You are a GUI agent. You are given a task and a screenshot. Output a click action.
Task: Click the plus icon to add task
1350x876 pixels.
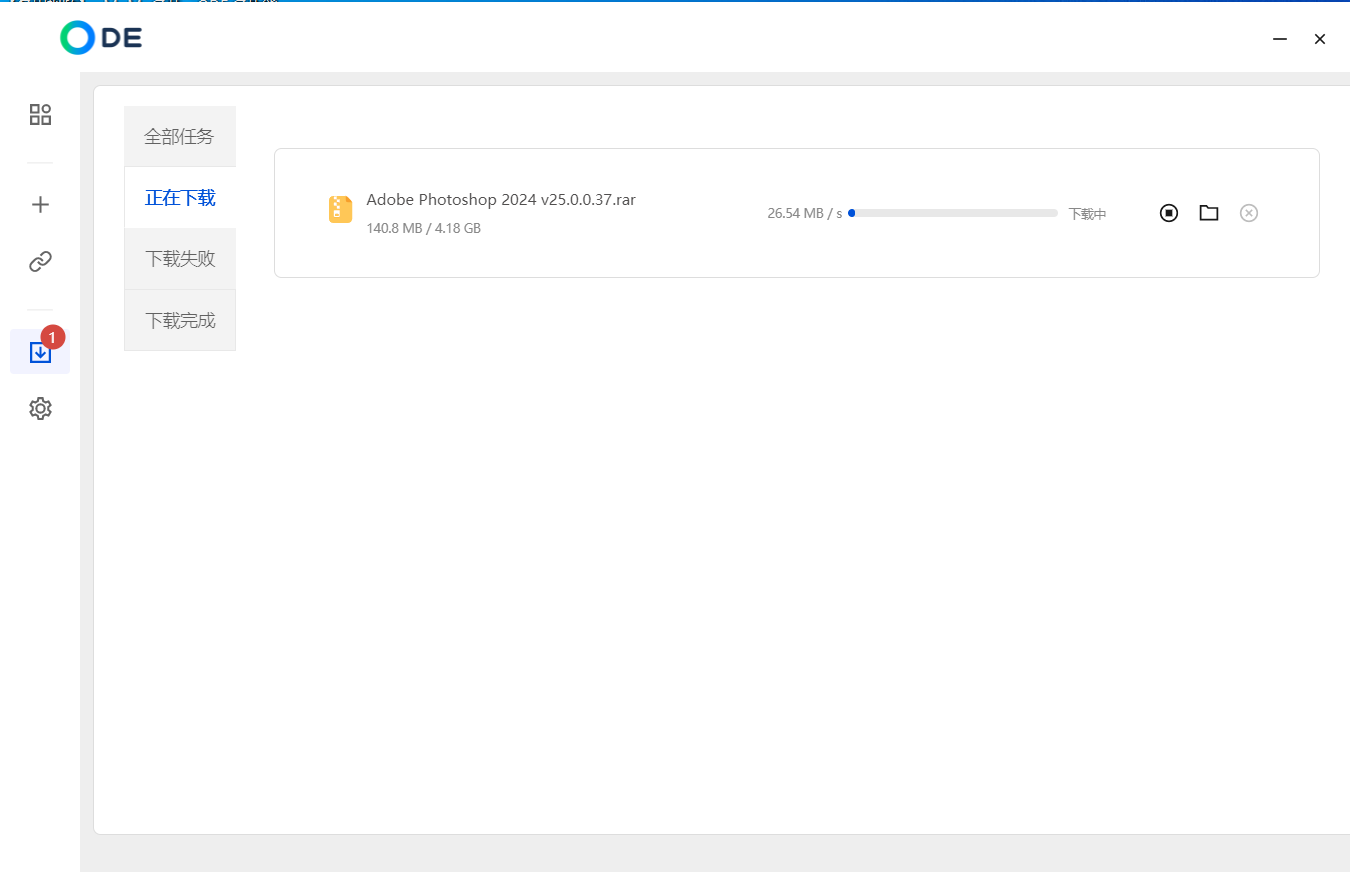[40, 205]
